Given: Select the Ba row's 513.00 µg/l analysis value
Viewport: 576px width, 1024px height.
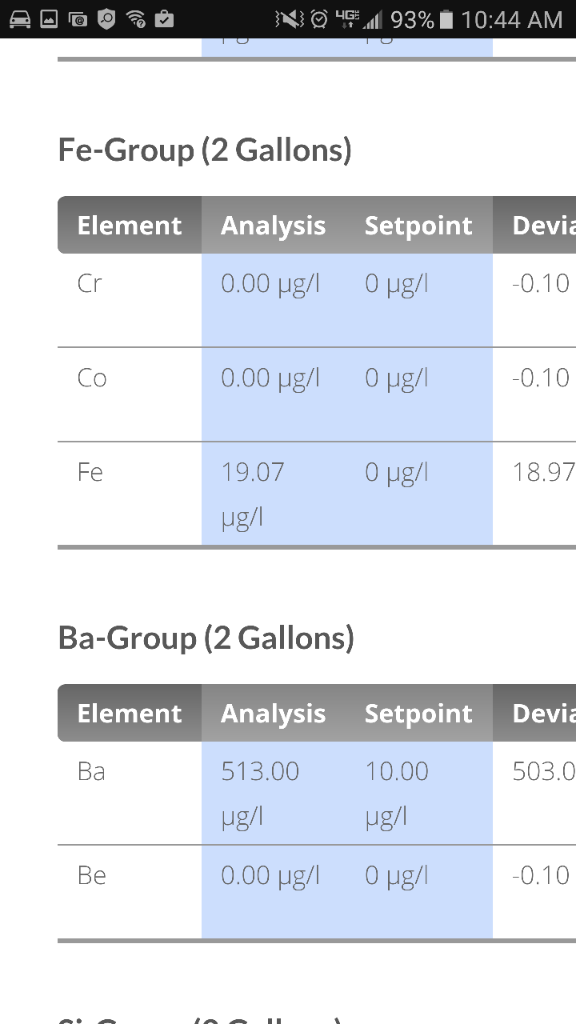Looking at the screenshot, I should click(x=260, y=793).
